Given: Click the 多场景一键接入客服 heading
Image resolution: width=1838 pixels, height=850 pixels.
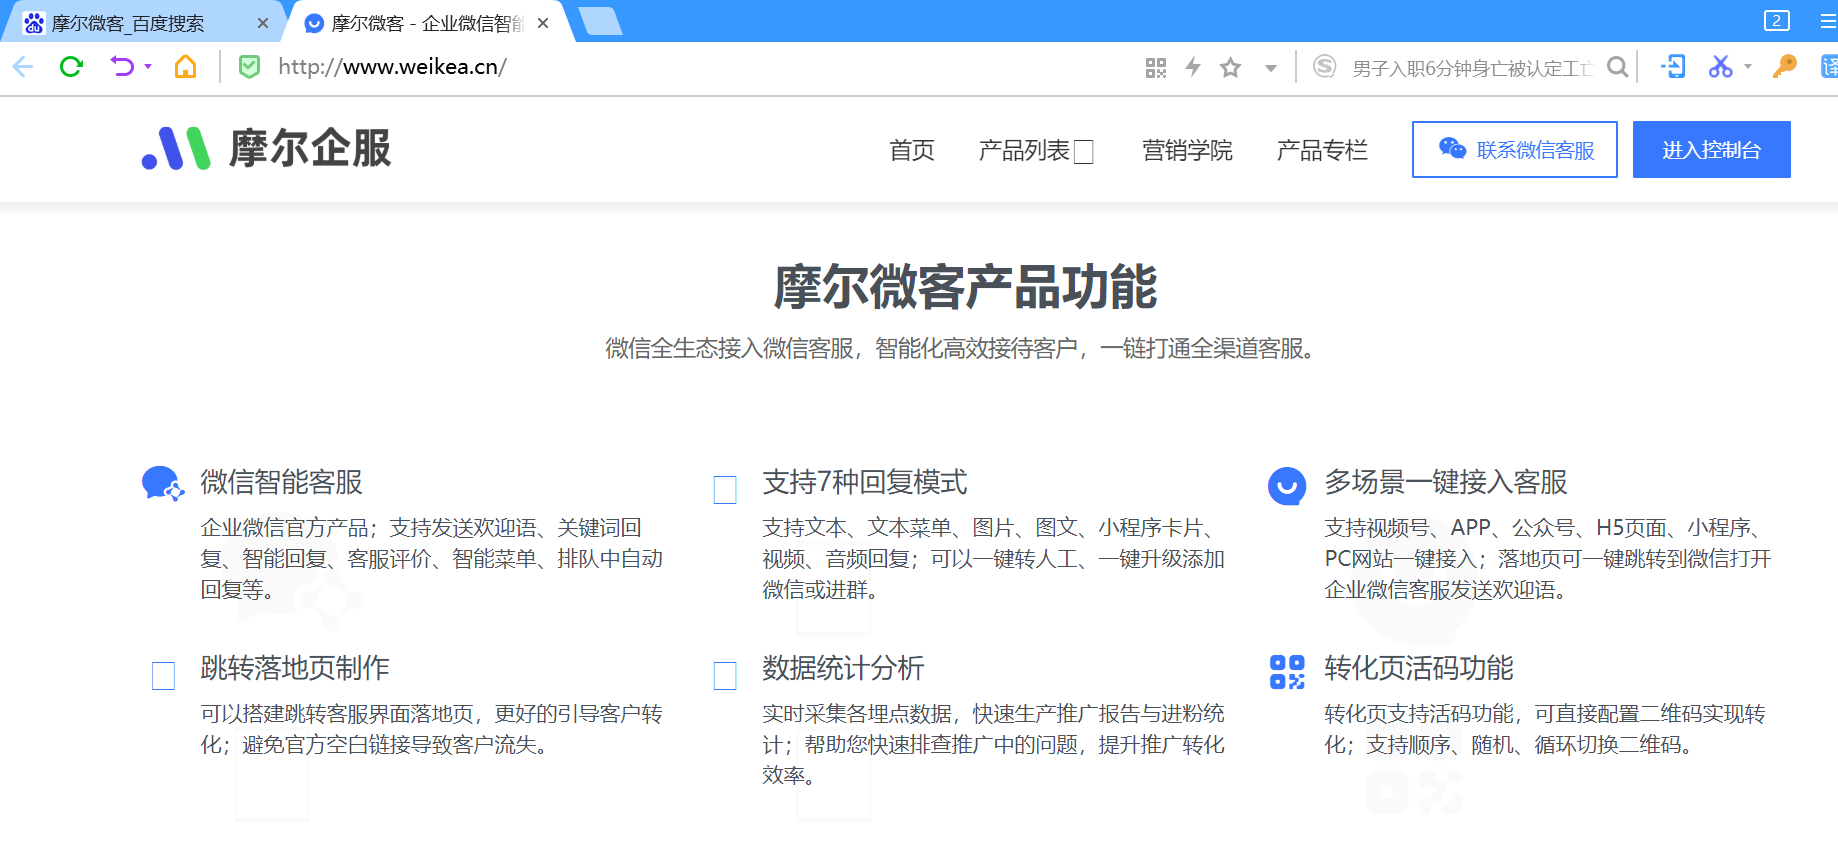Looking at the screenshot, I should (x=1446, y=482).
